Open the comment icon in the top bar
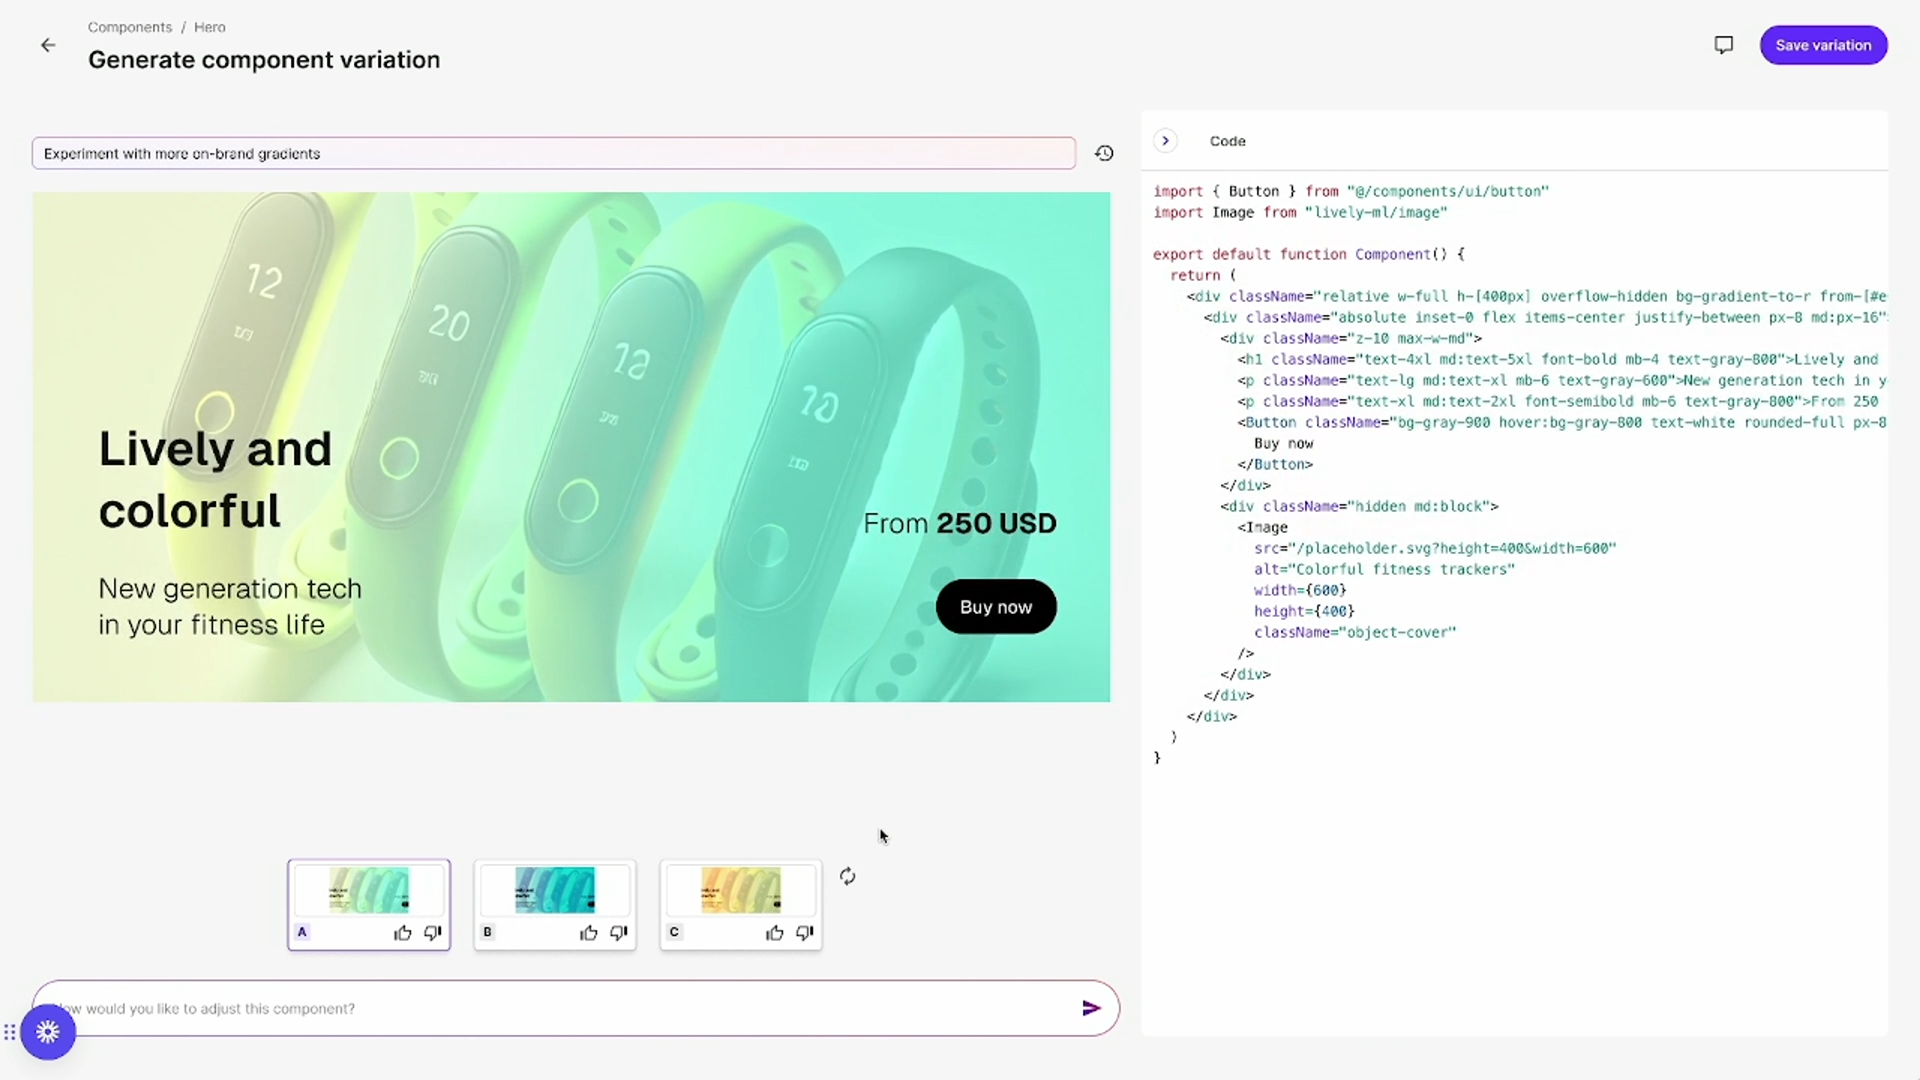This screenshot has height=1080, width=1920. [1723, 44]
